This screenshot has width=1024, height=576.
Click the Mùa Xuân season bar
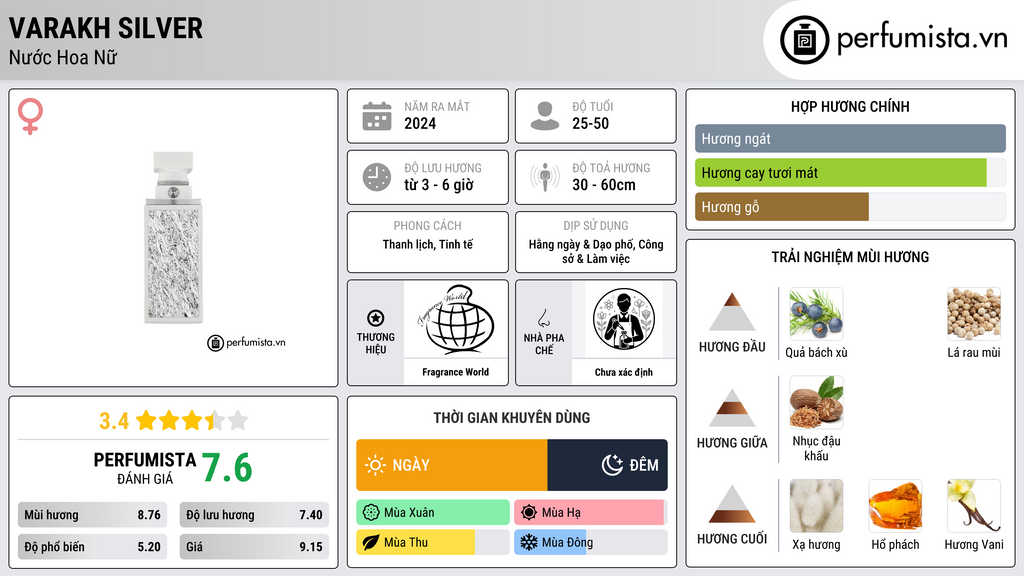433,513
